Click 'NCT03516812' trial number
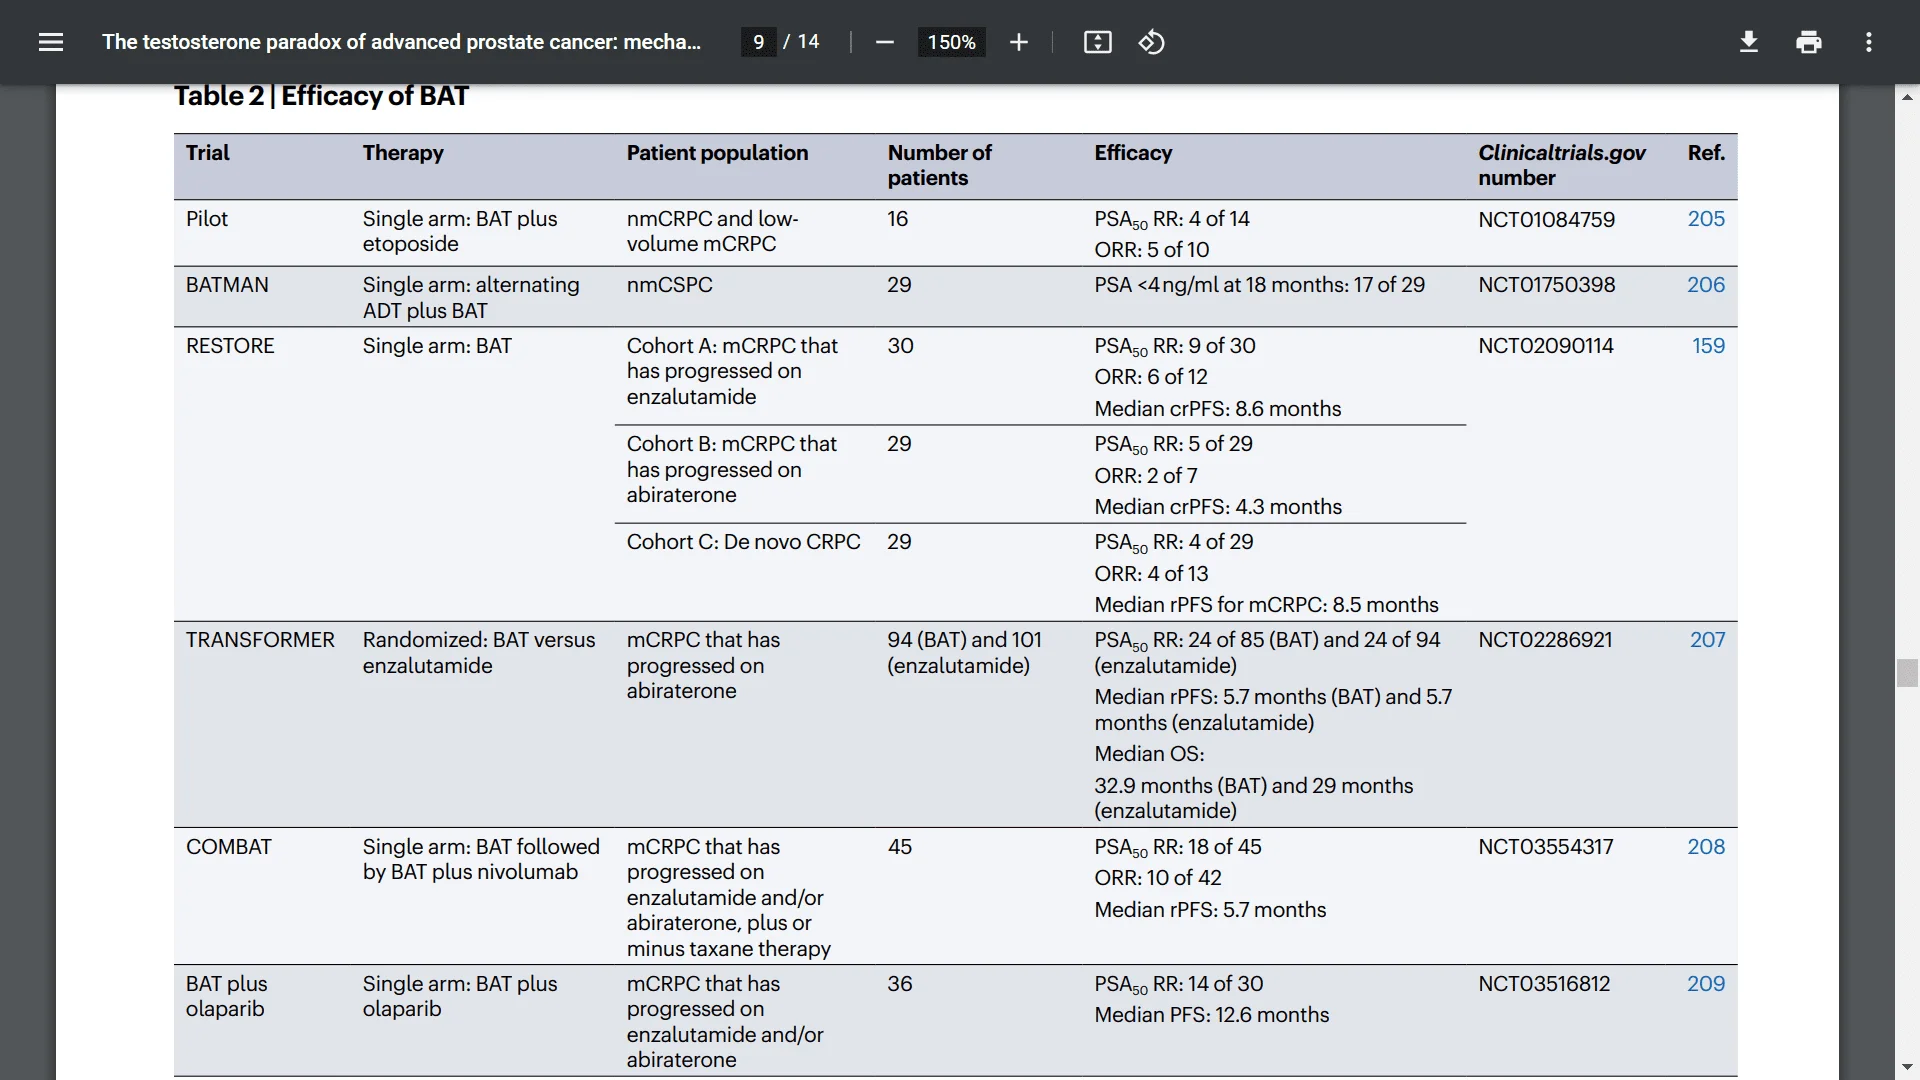Viewport: 1920px width, 1080px height. [x=1544, y=984]
